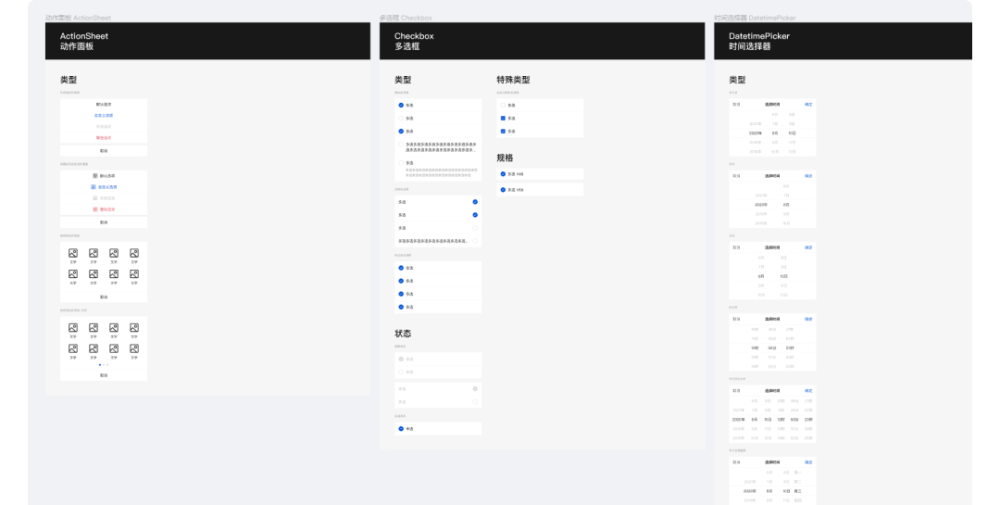Click 确定 in the bottom picker with weekday column
This screenshot has width=1000, height=505.
(x=809, y=462)
